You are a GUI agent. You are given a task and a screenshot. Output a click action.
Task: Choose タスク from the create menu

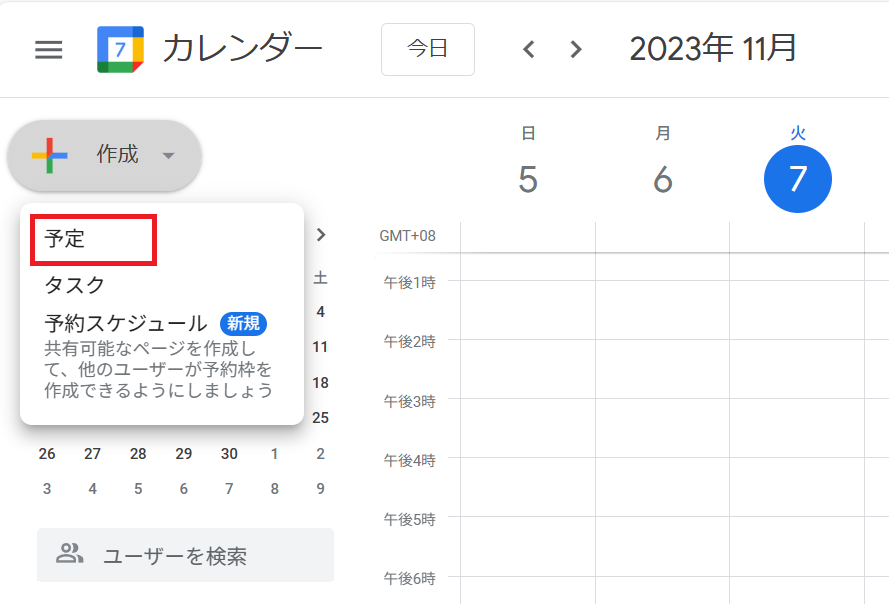75,285
